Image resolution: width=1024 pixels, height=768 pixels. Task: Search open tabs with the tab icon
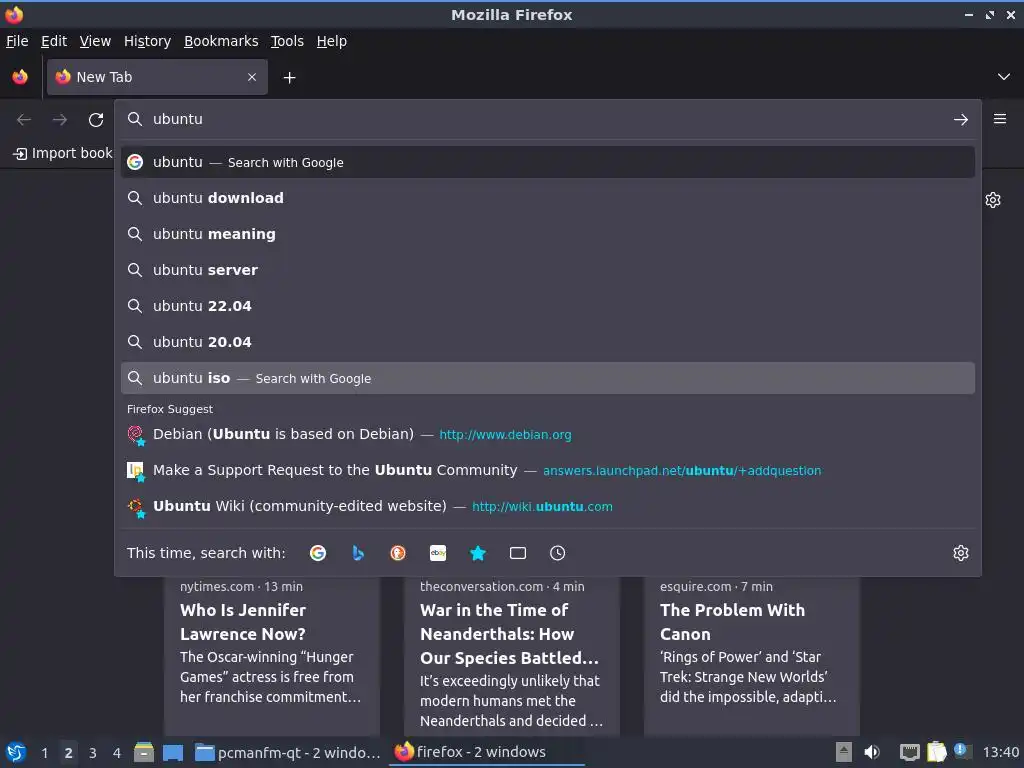518,553
